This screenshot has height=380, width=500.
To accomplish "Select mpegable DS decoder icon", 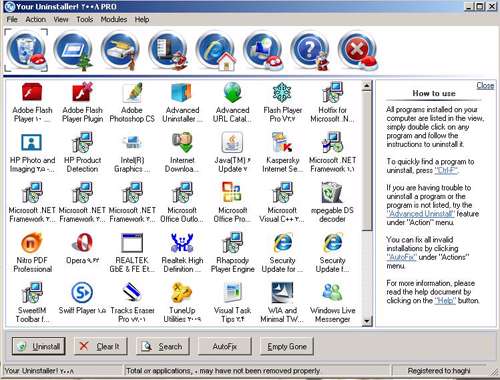I will tap(332, 192).
